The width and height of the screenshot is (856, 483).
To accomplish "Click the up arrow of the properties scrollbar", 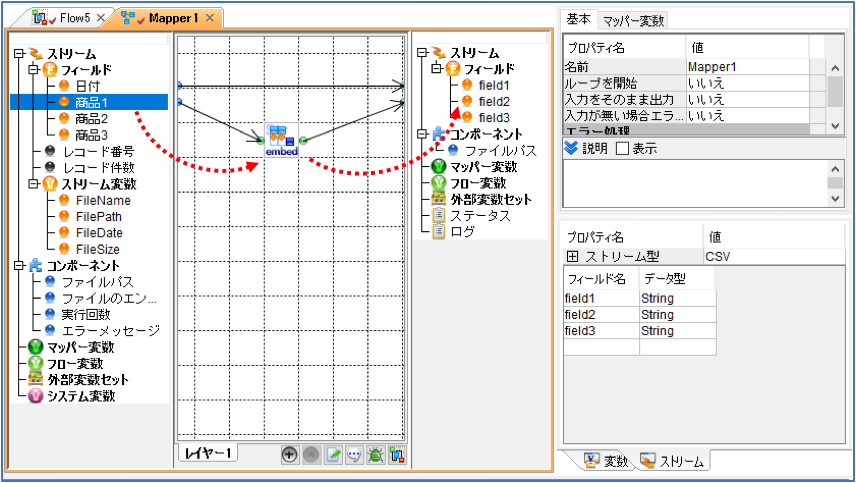I will click(x=835, y=68).
